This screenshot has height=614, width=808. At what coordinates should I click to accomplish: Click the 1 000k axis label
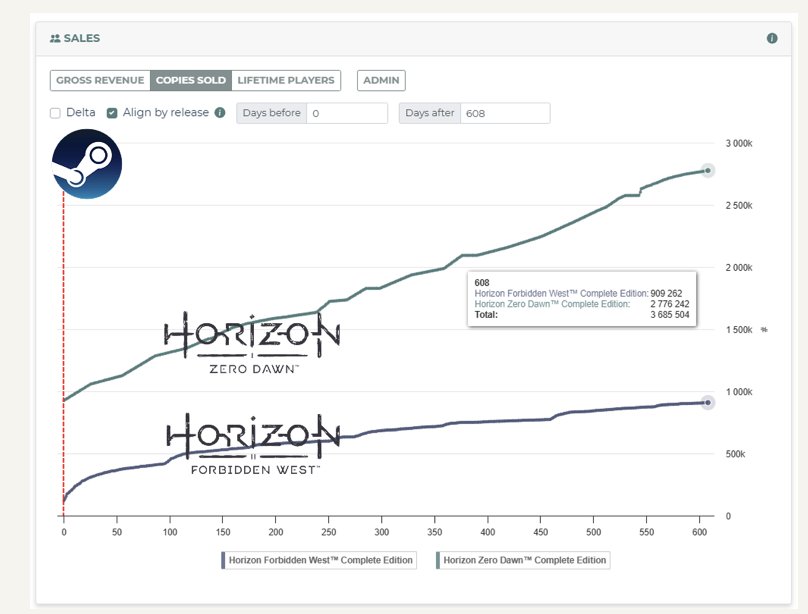click(x=739, y=392)
